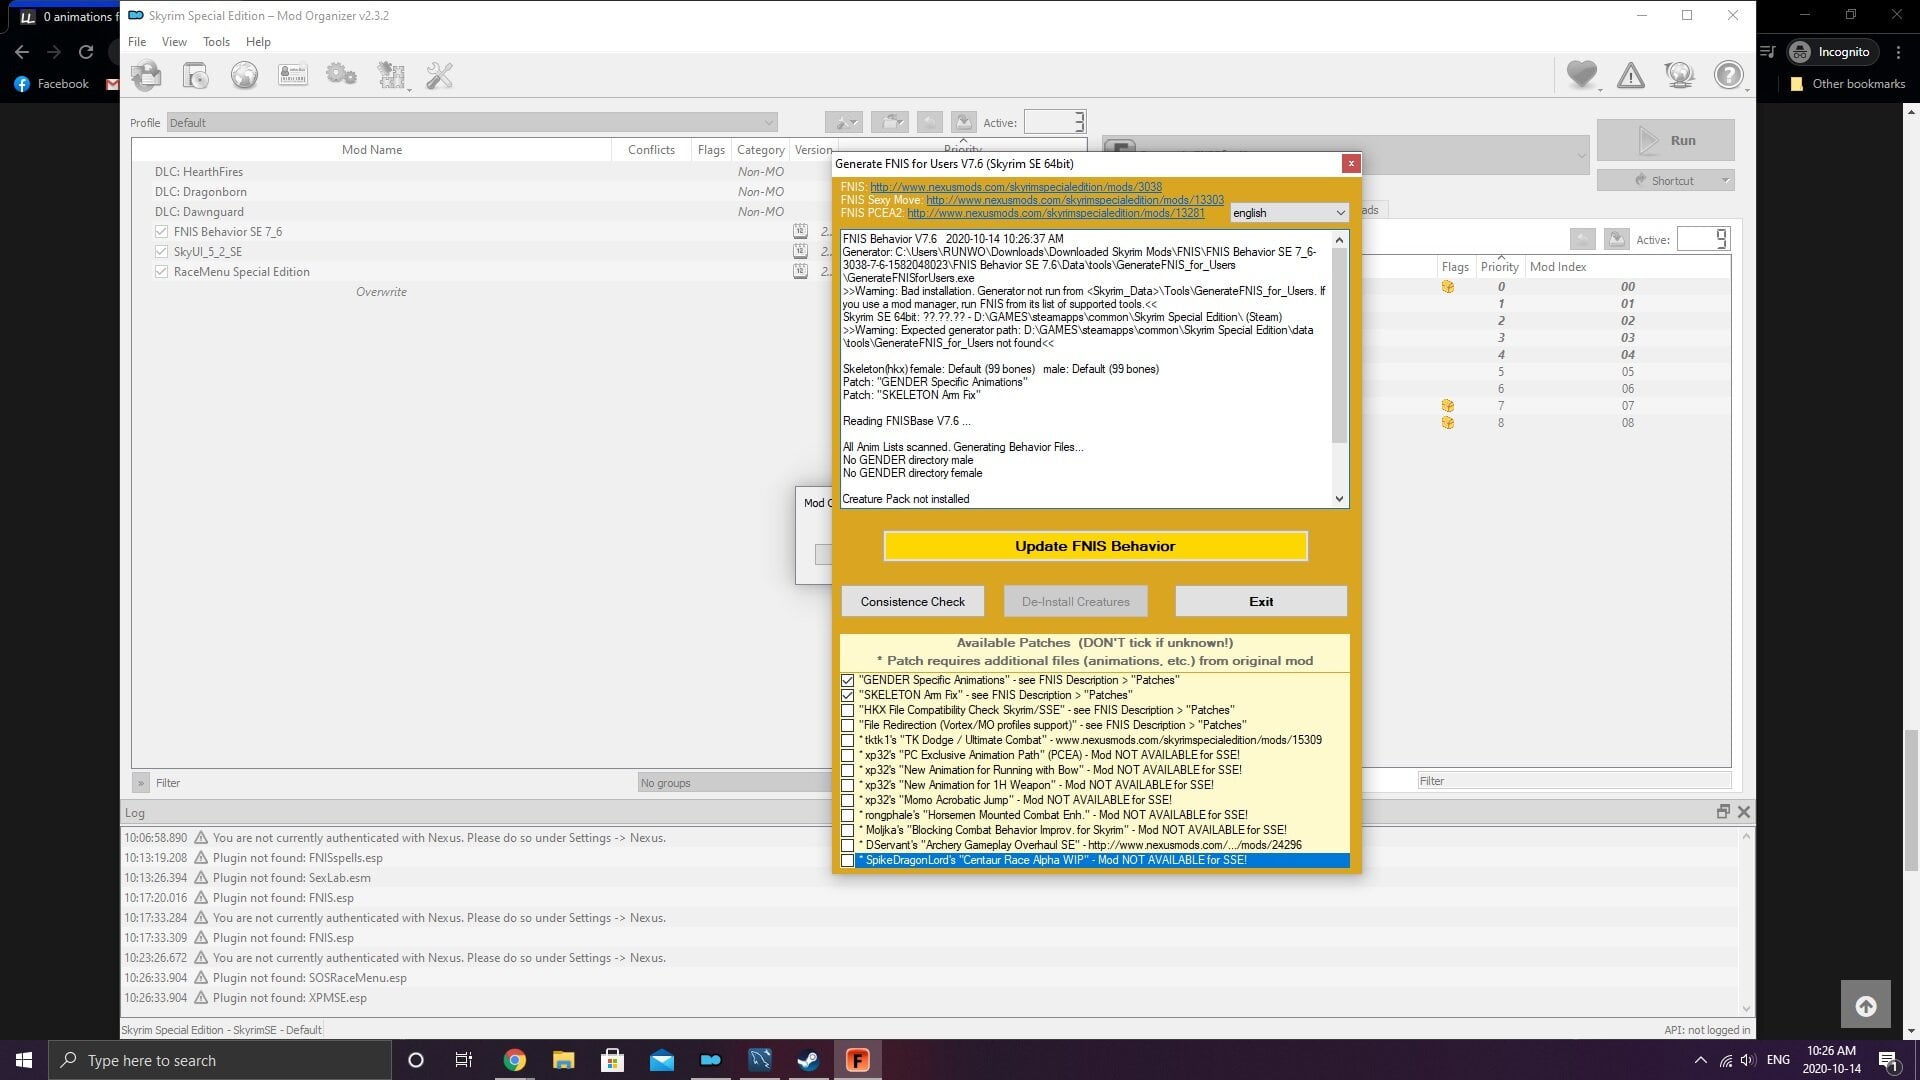
Task: Click the FNIS app icon in taskbar
Action: pos(857,1060)
